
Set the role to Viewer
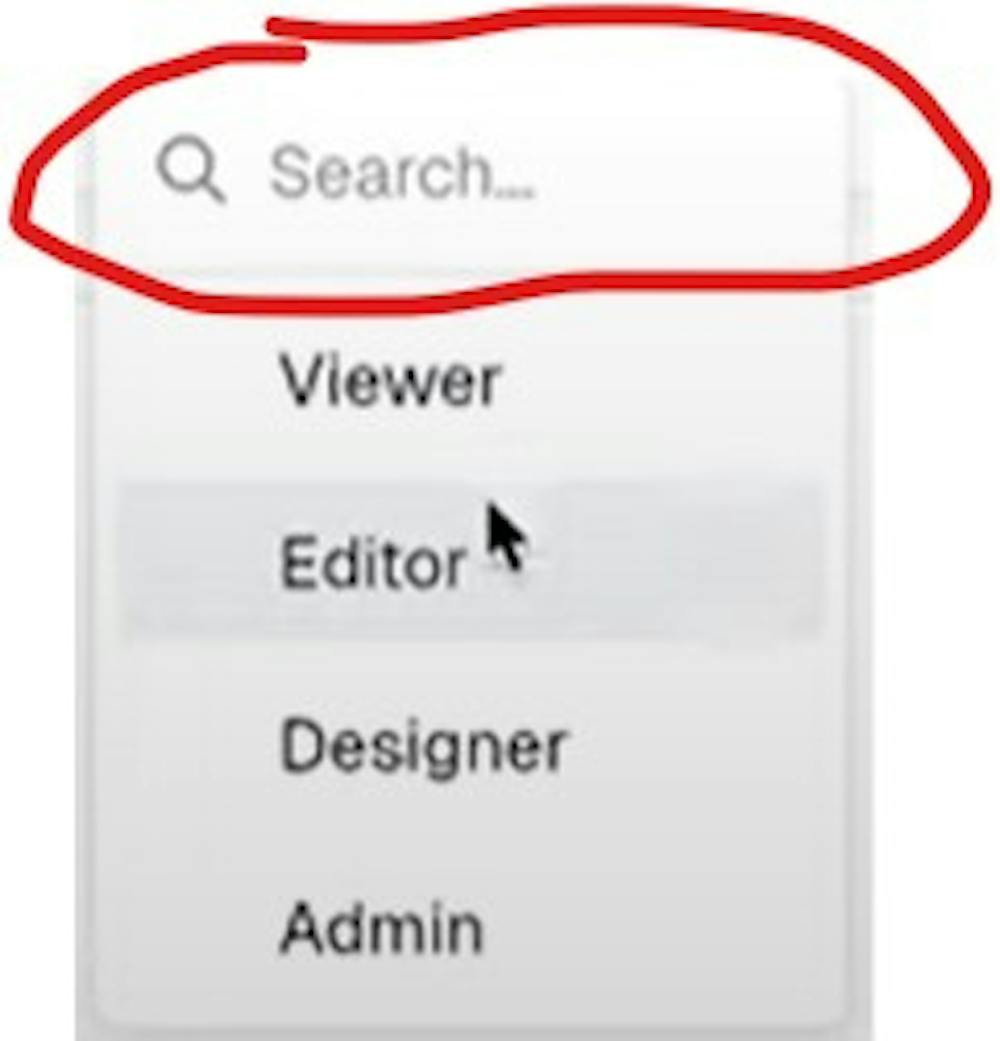click(471, 382)
